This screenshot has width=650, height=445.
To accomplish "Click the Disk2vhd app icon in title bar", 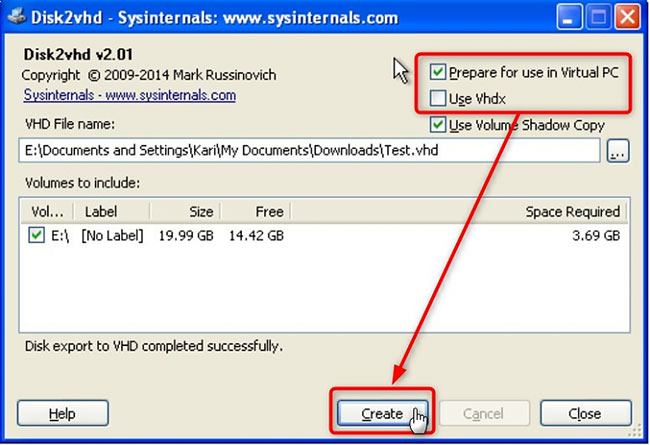I will coord(17,17).
